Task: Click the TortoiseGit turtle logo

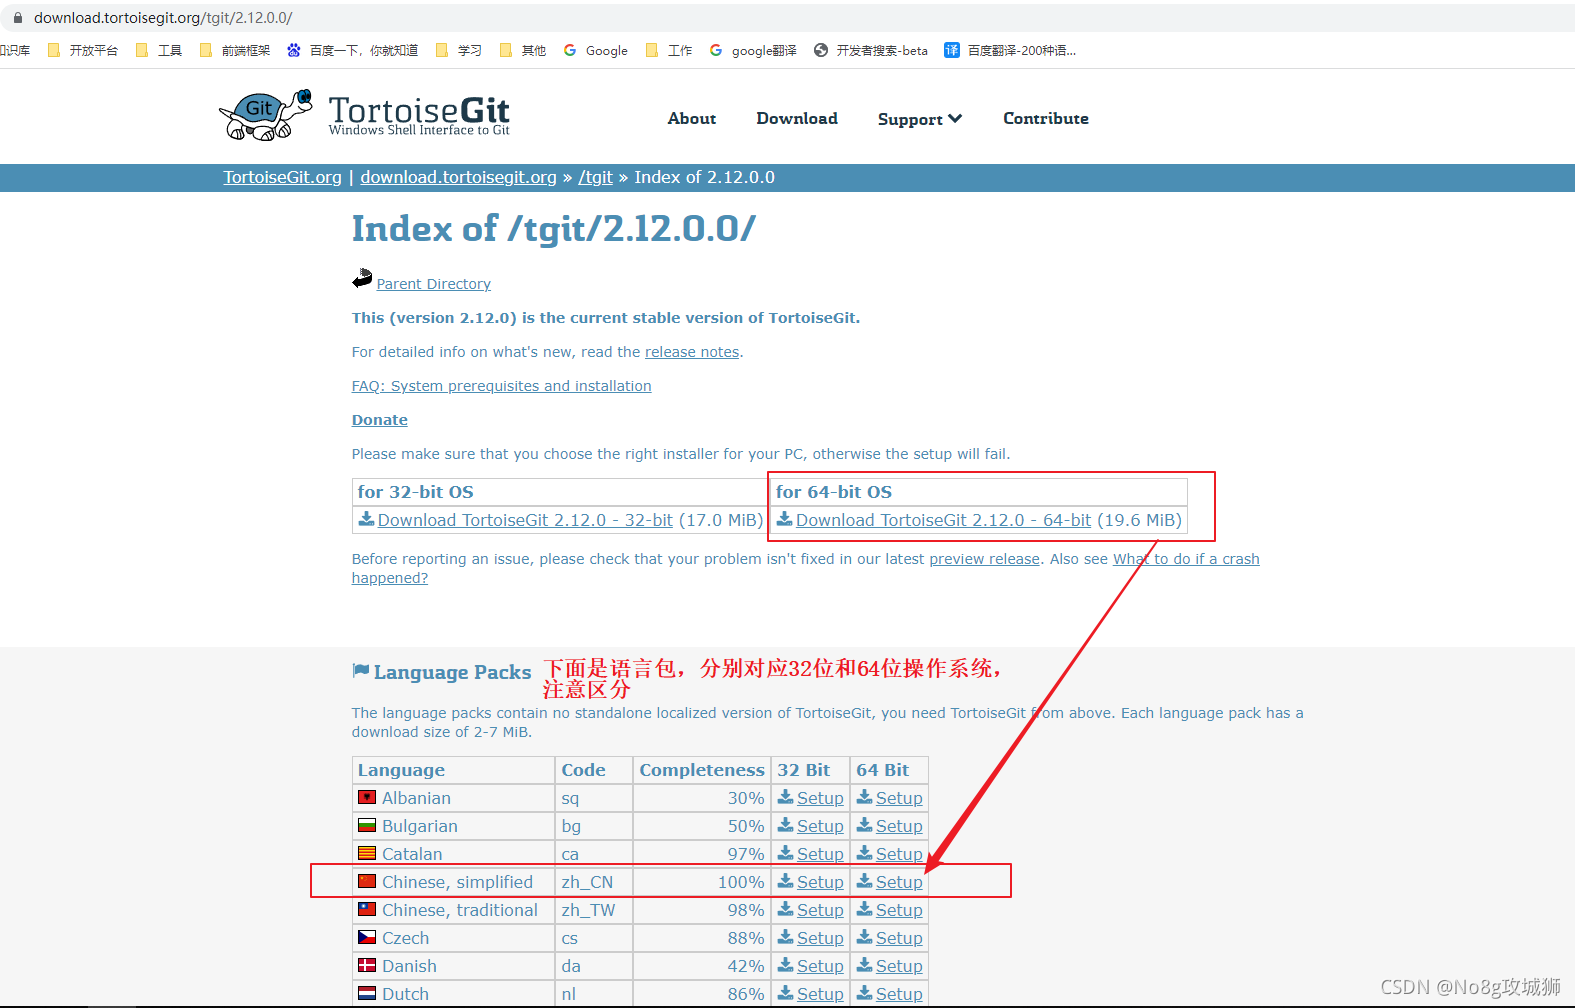Action: point(265,115)
